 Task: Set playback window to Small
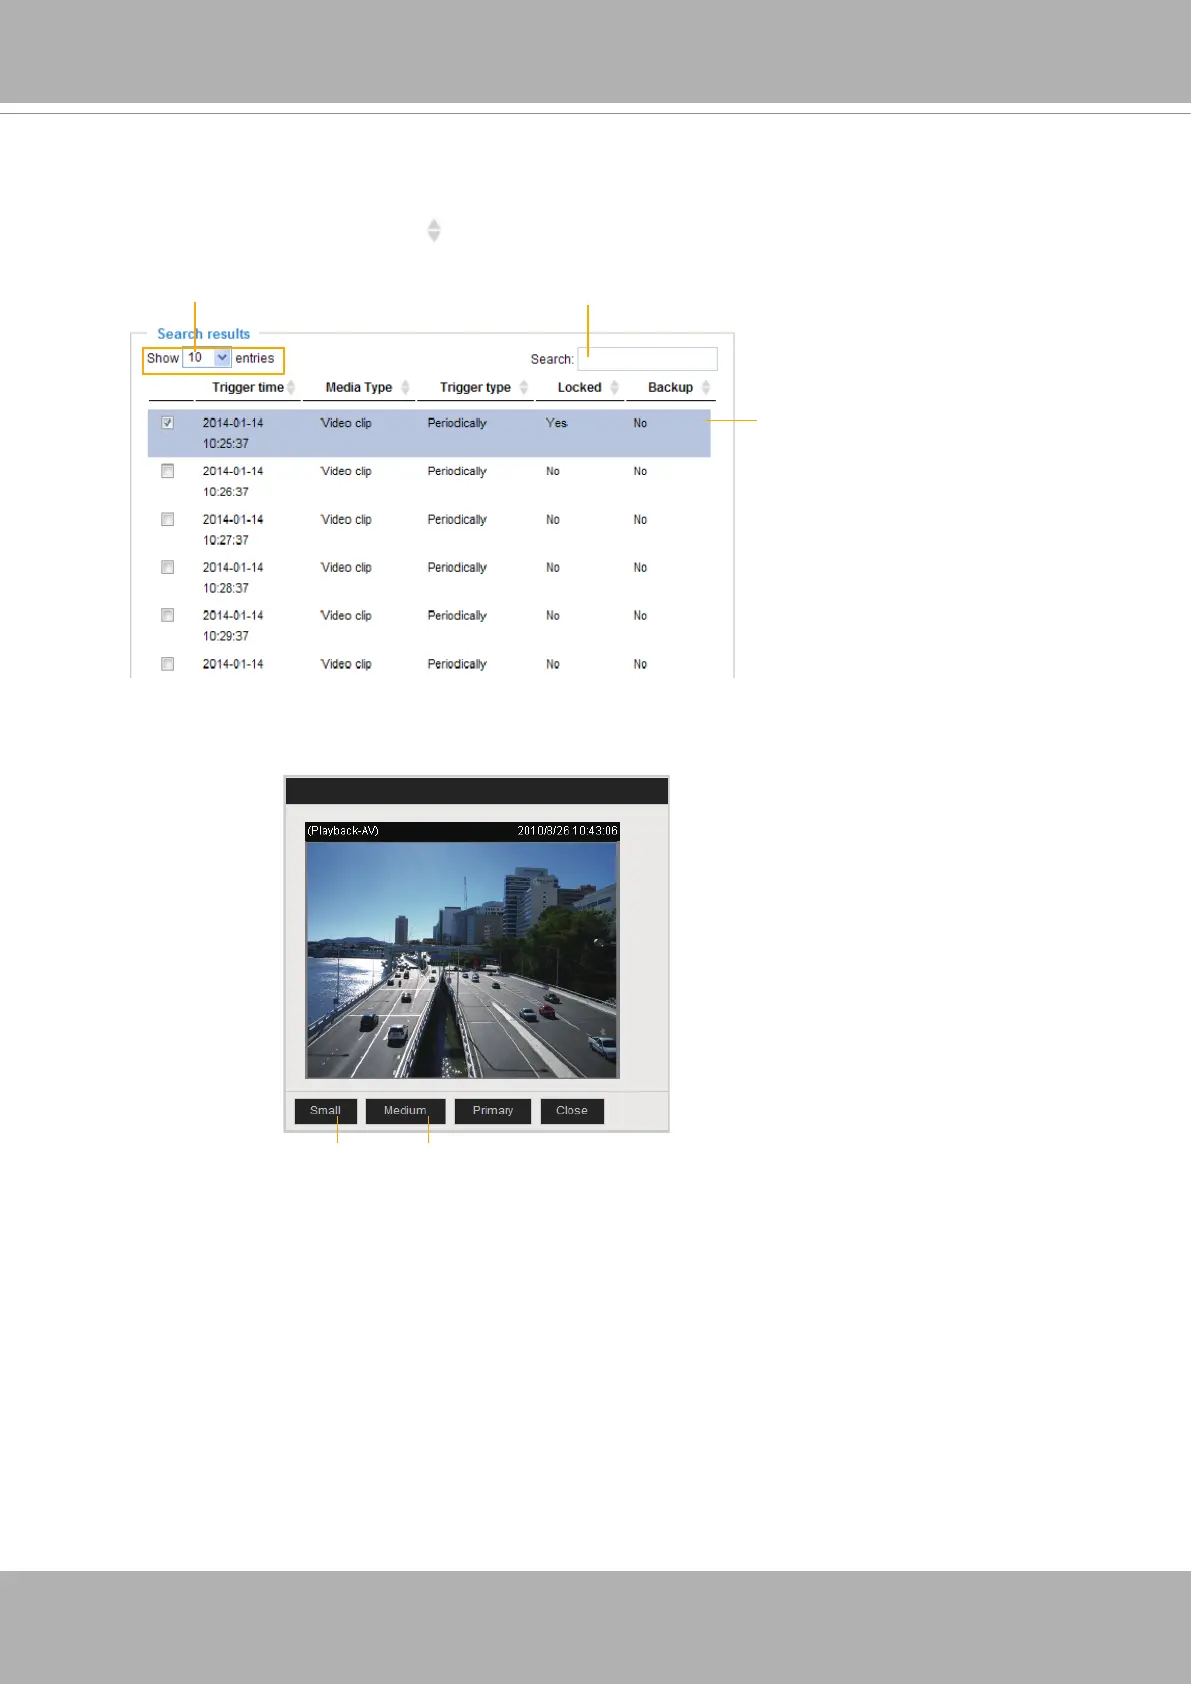click(326, 1111)
